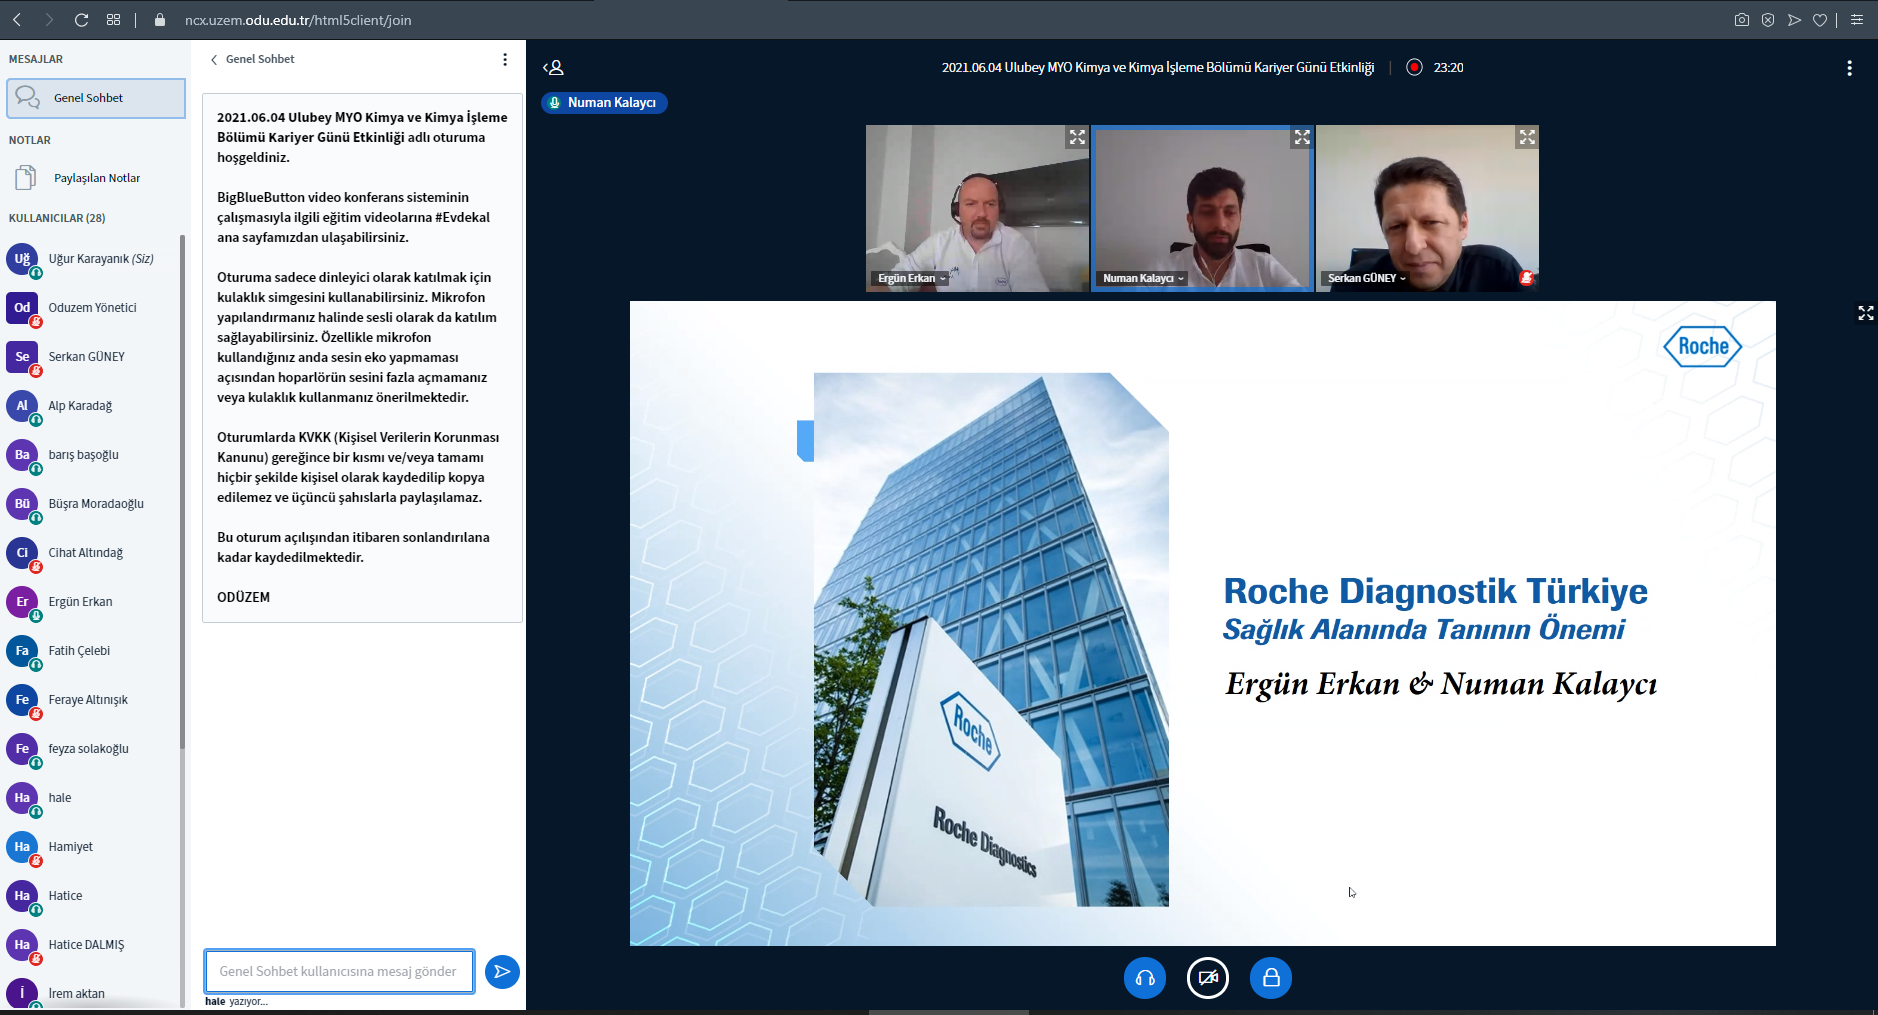
Task: Click the Paylaşılan Notlar document icon
Action: click(26, 178)
